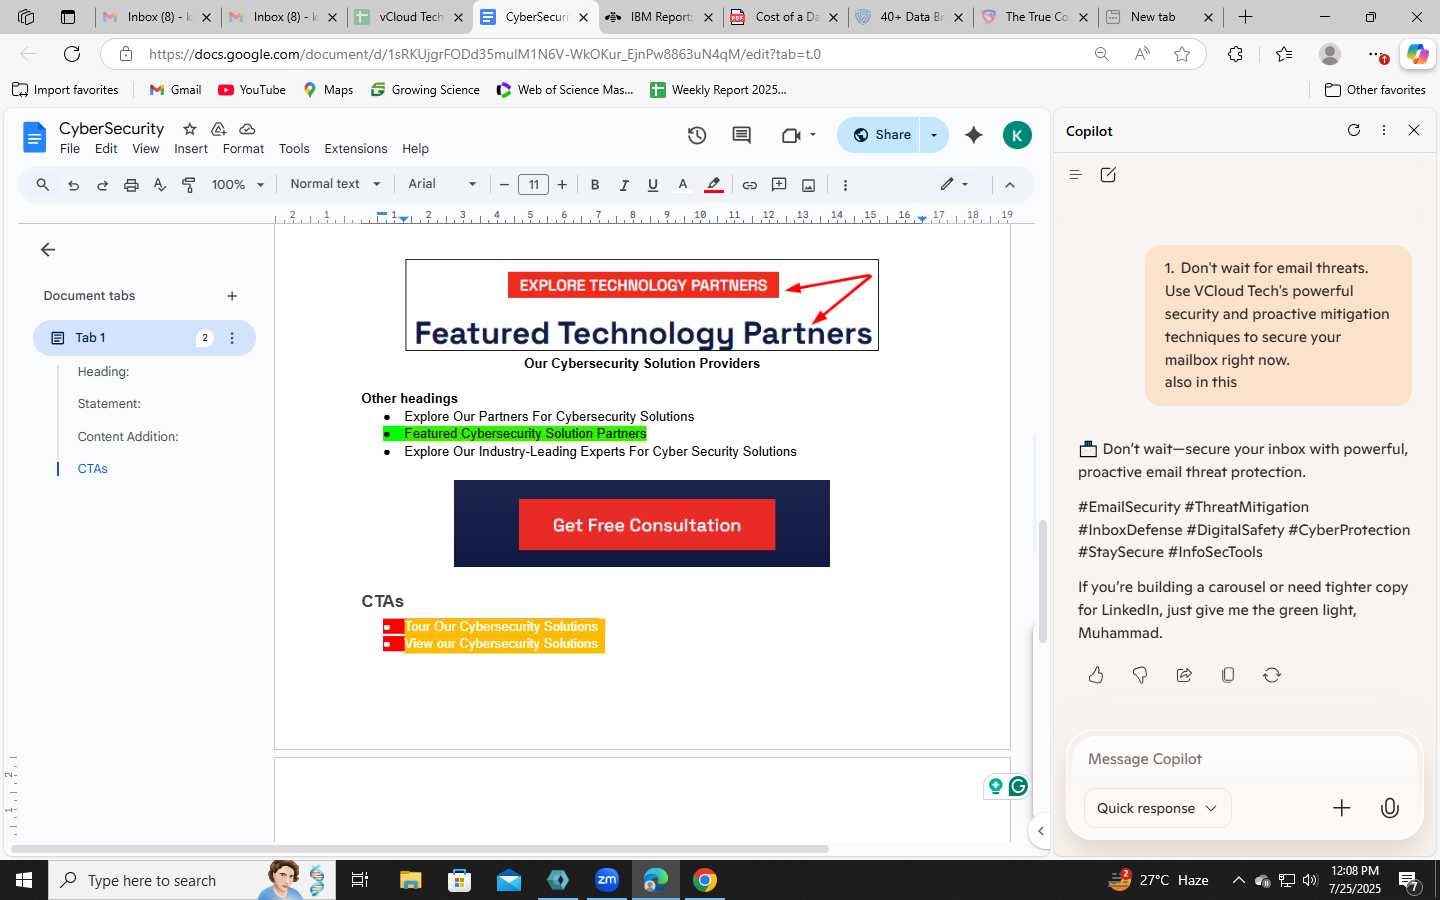Click the font size field
Viewport: 1440px width, 900px height.
click(x=534, y=185)
